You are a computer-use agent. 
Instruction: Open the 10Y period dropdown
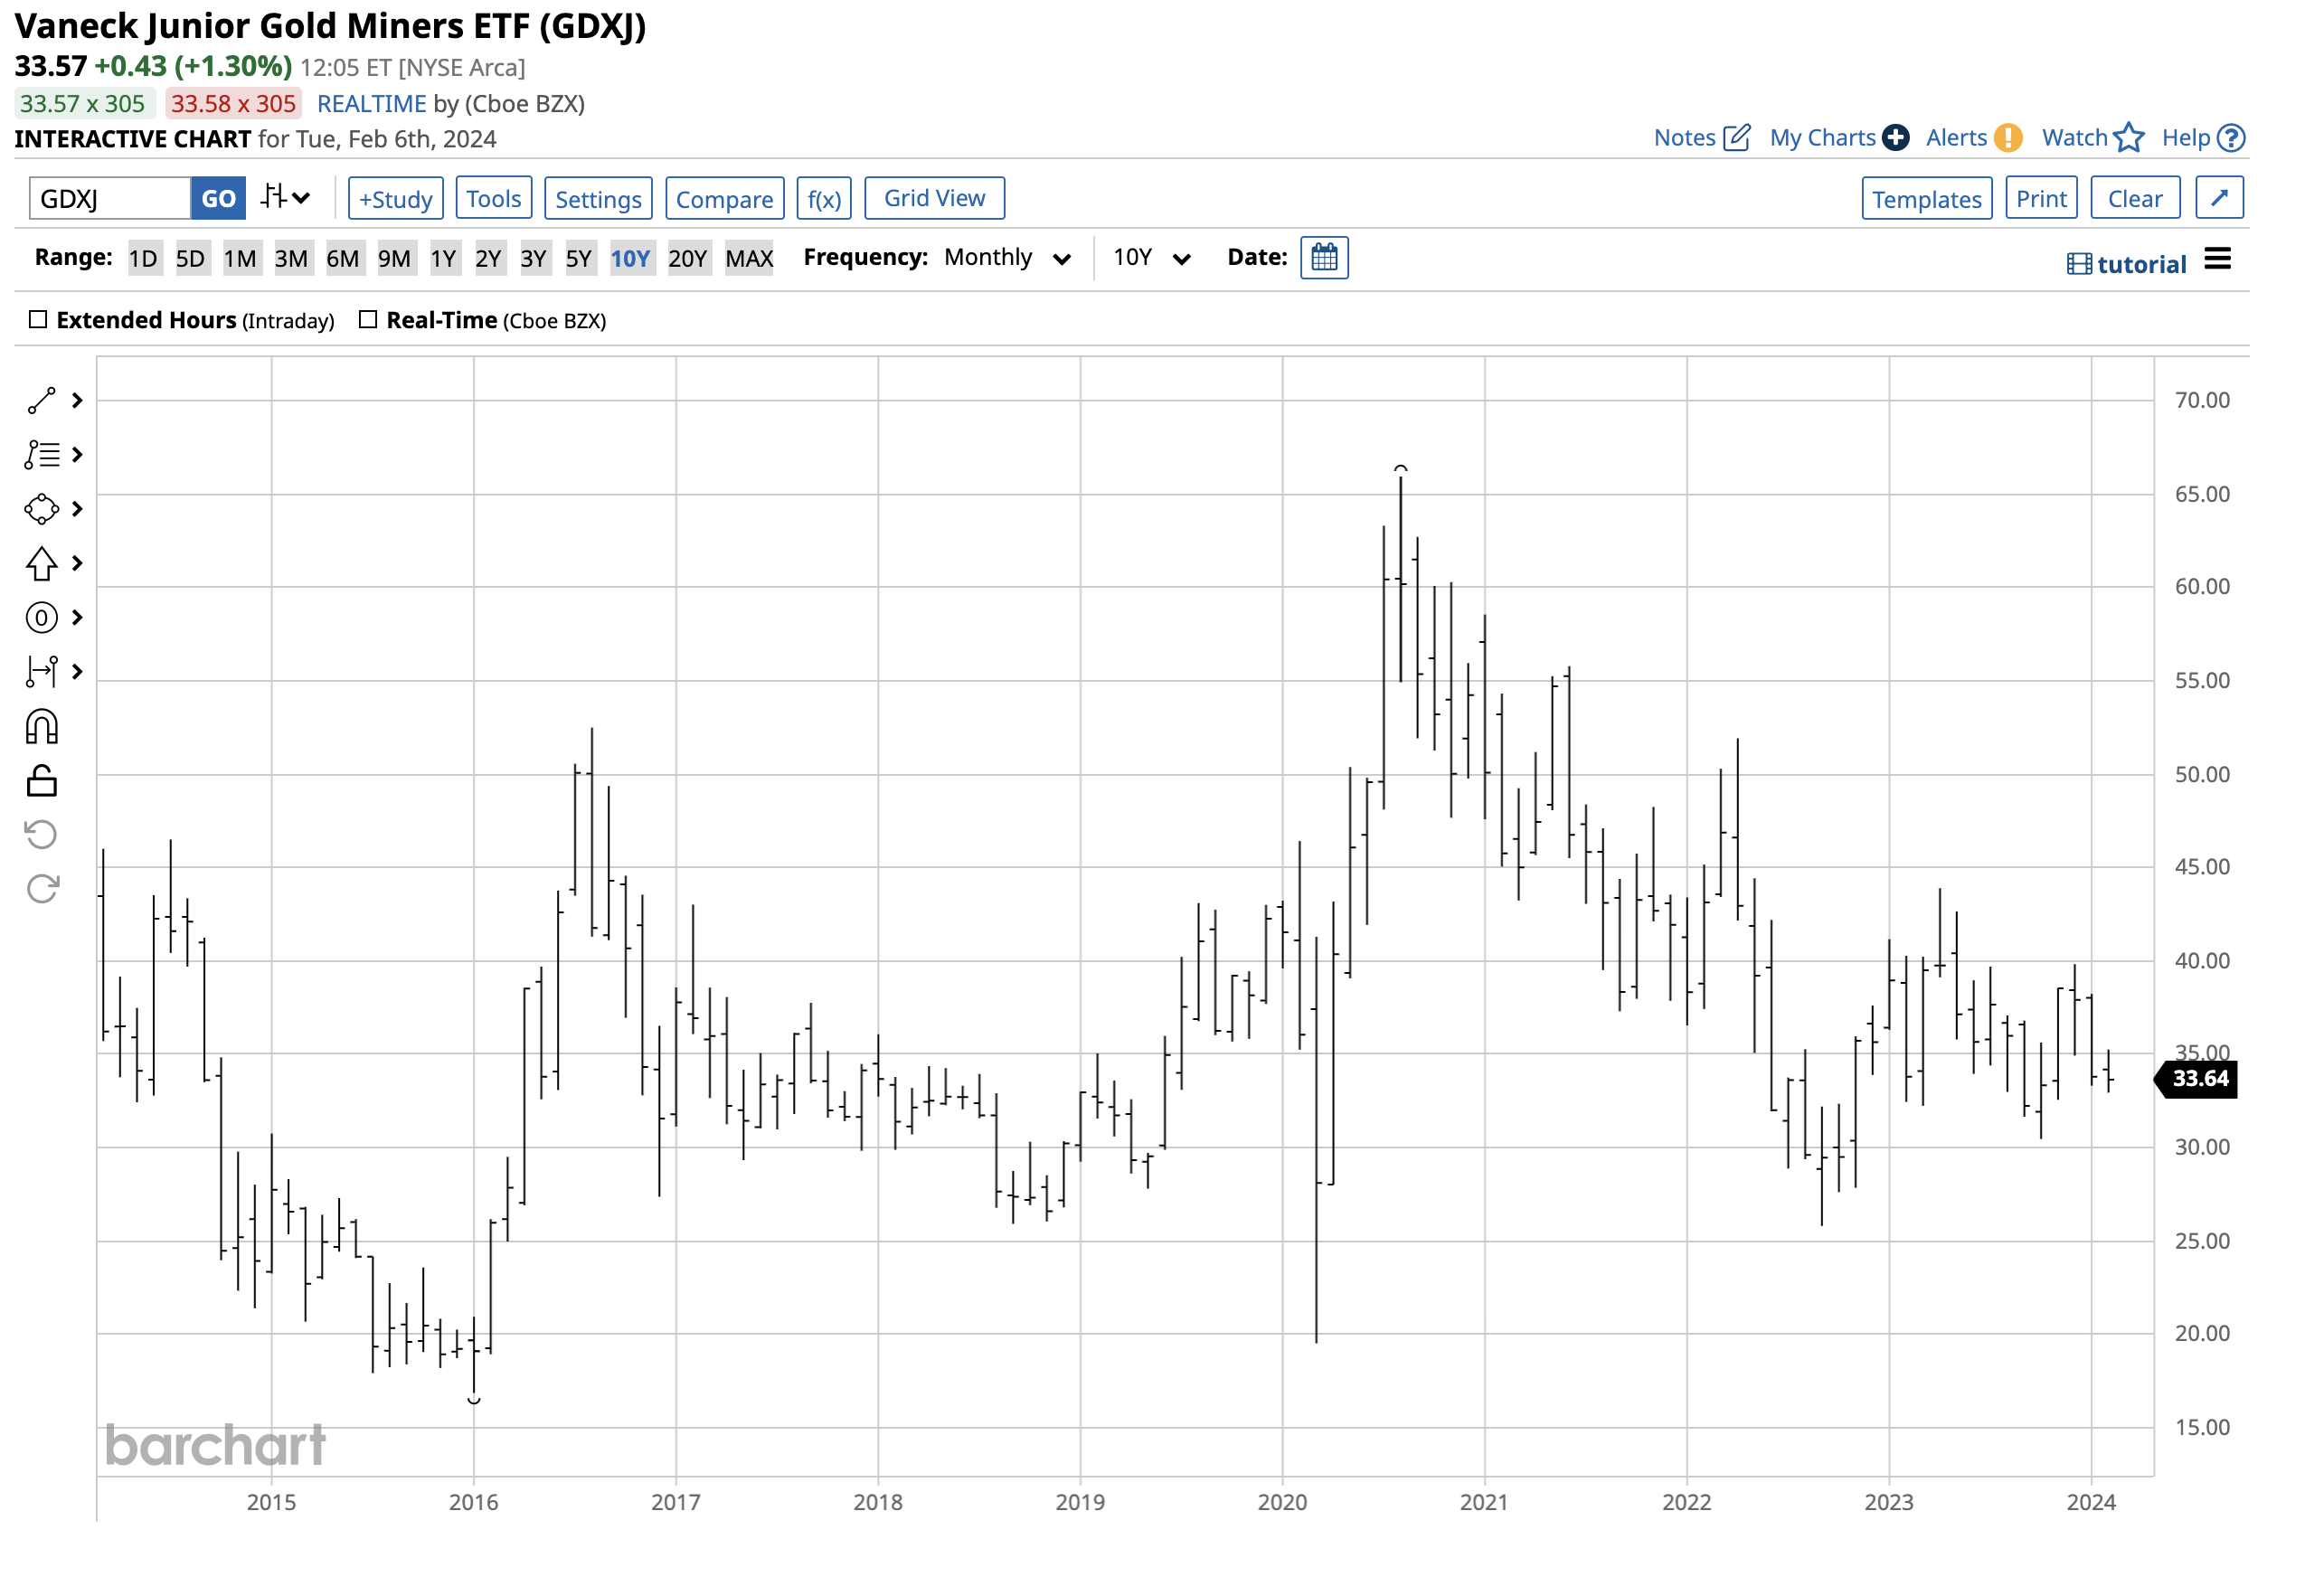(1152, 258)
